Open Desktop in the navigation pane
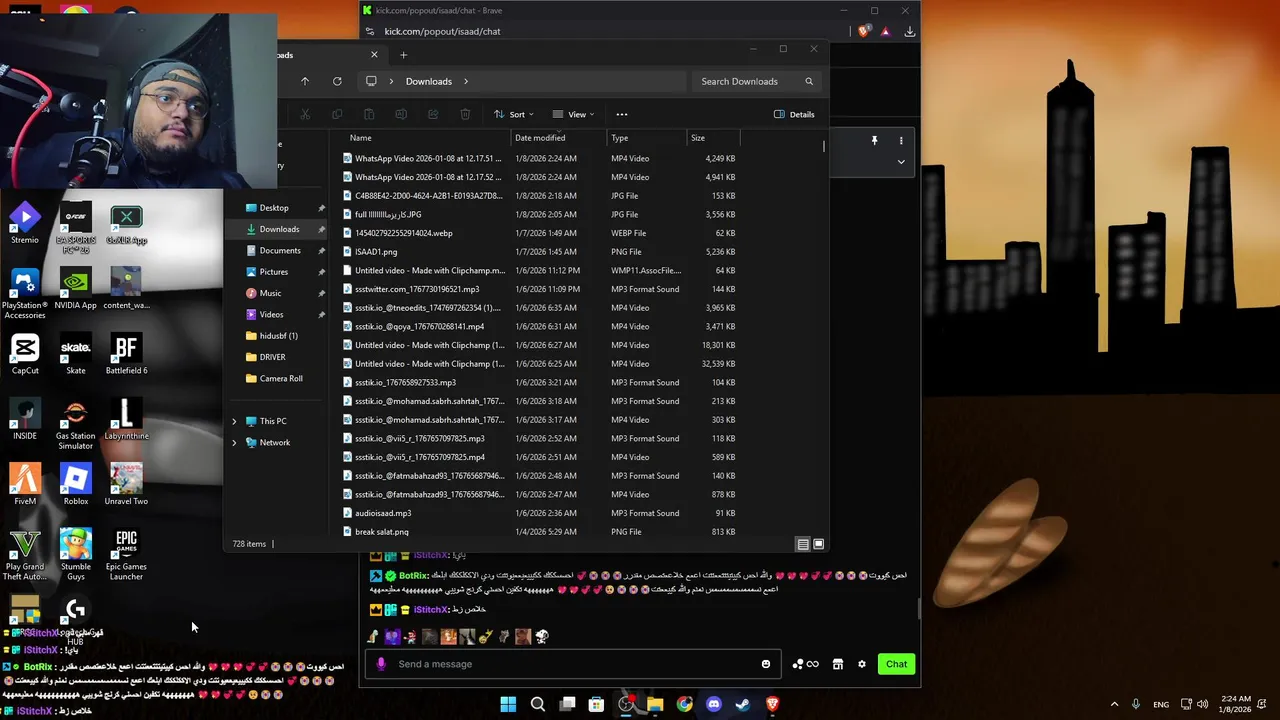 (x=274, y=208)
